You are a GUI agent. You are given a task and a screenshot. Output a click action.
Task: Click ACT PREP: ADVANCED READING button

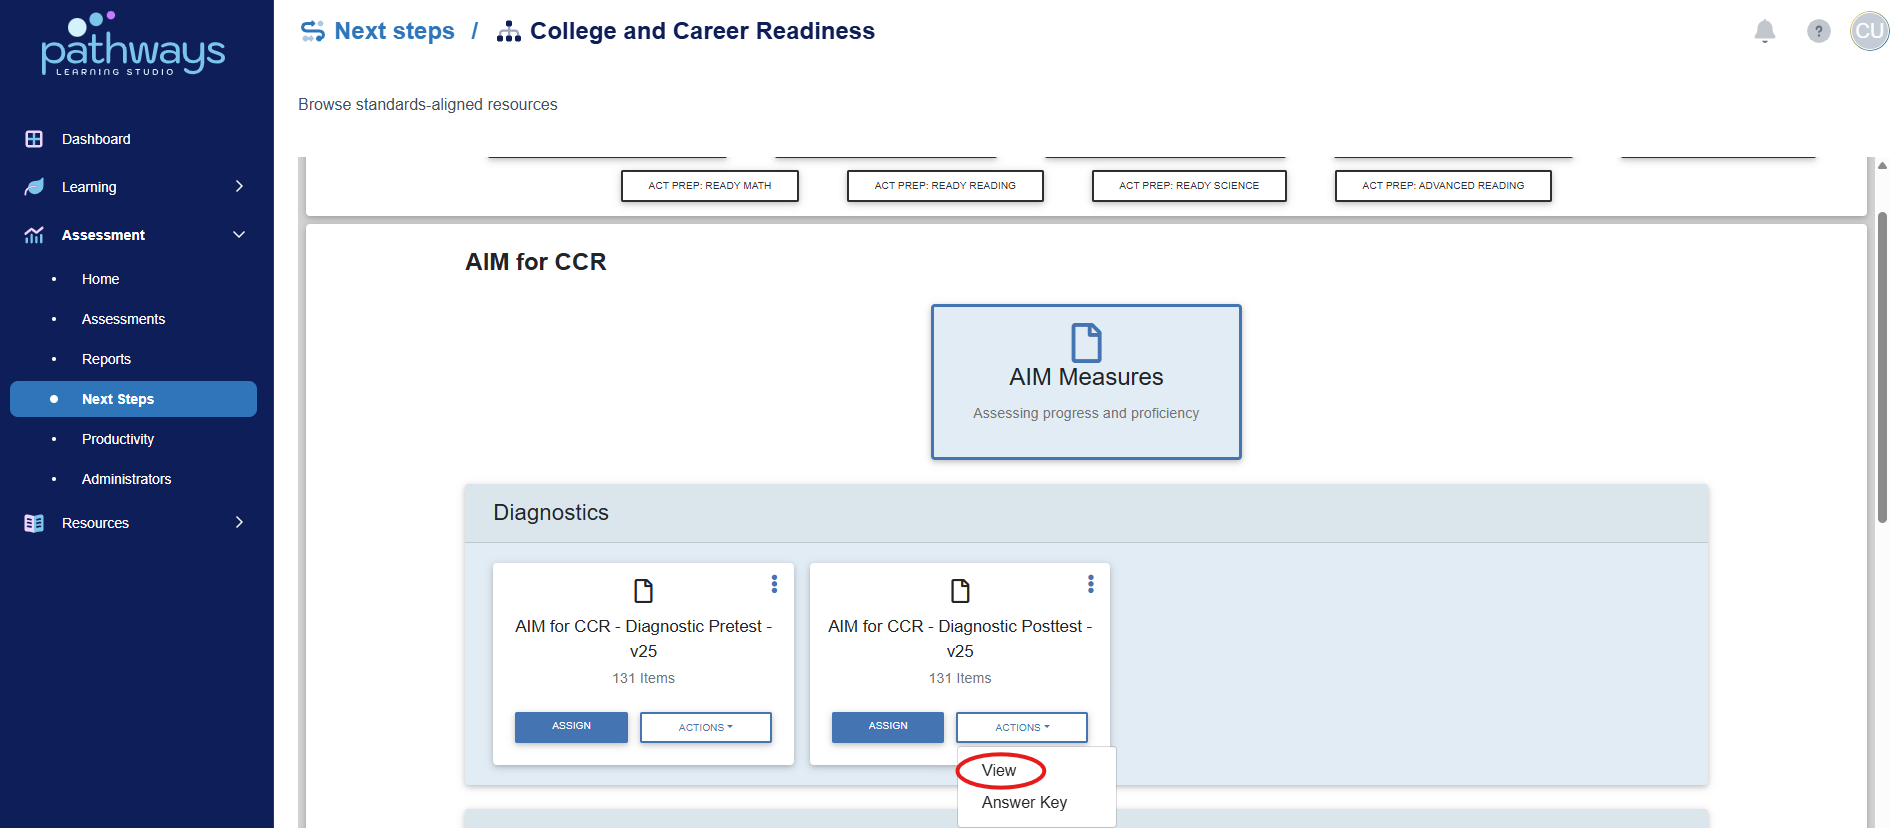pos(1443,186)
